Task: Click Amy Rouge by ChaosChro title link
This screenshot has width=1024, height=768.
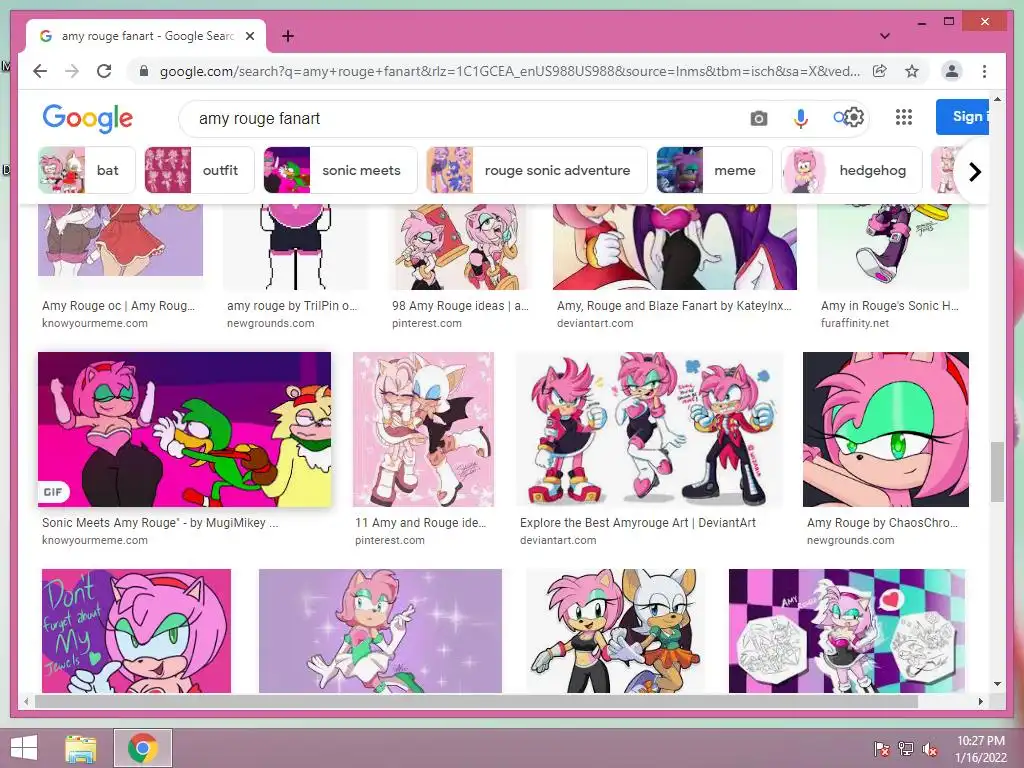Action: (x=882, y=522)
